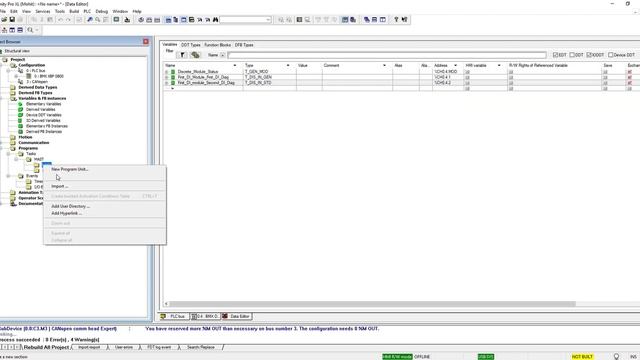Image resolution: width=640 pixels, height=360 pixels.
Task: Open the Name column header dropdown arrow
Action: (235, 65)
